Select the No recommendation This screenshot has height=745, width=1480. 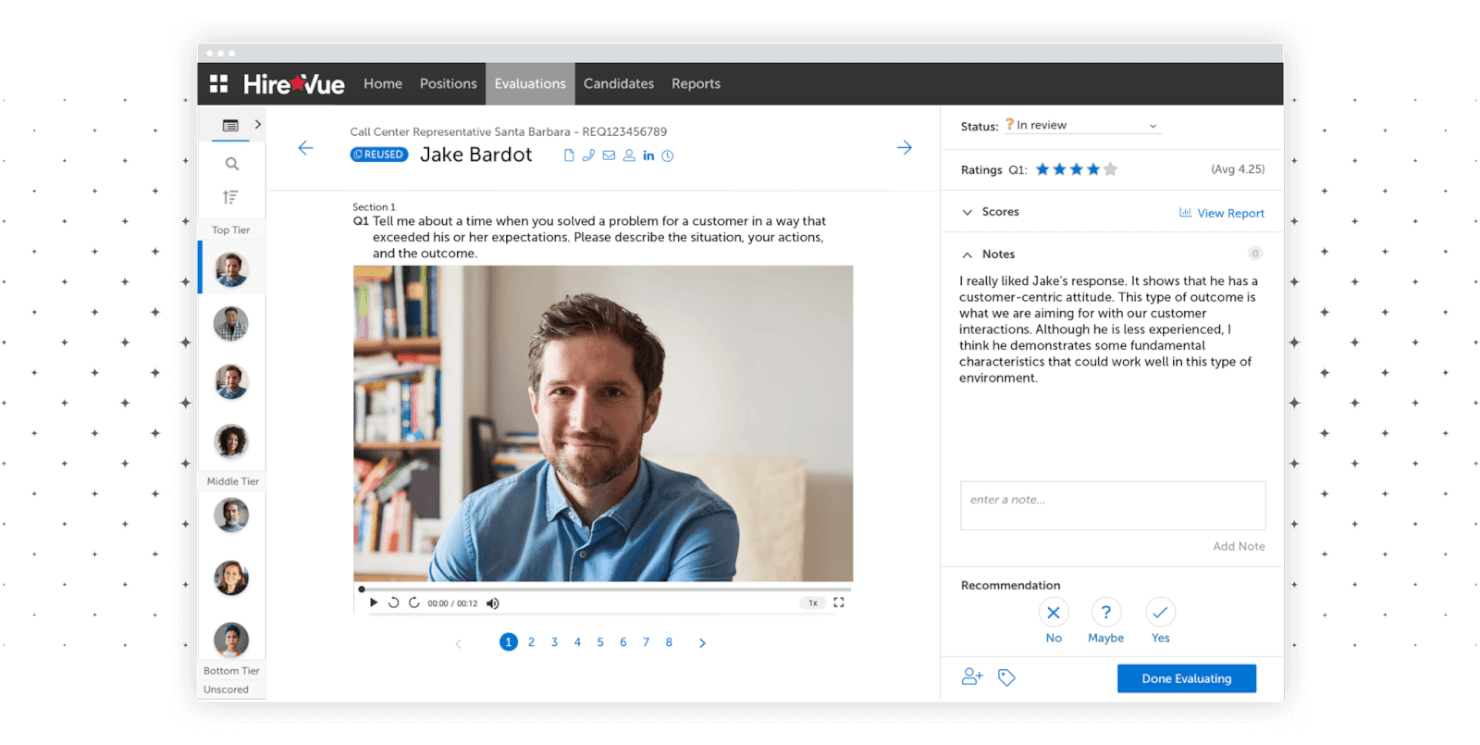coord(1054,612)
